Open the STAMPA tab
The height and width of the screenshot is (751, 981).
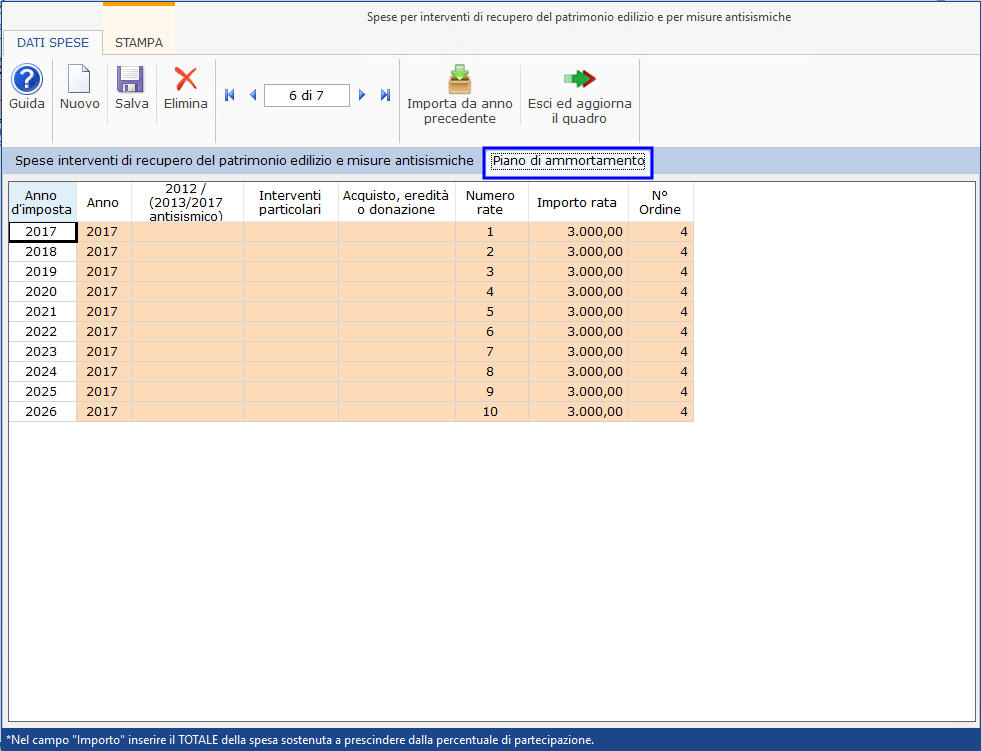point(139,43)
